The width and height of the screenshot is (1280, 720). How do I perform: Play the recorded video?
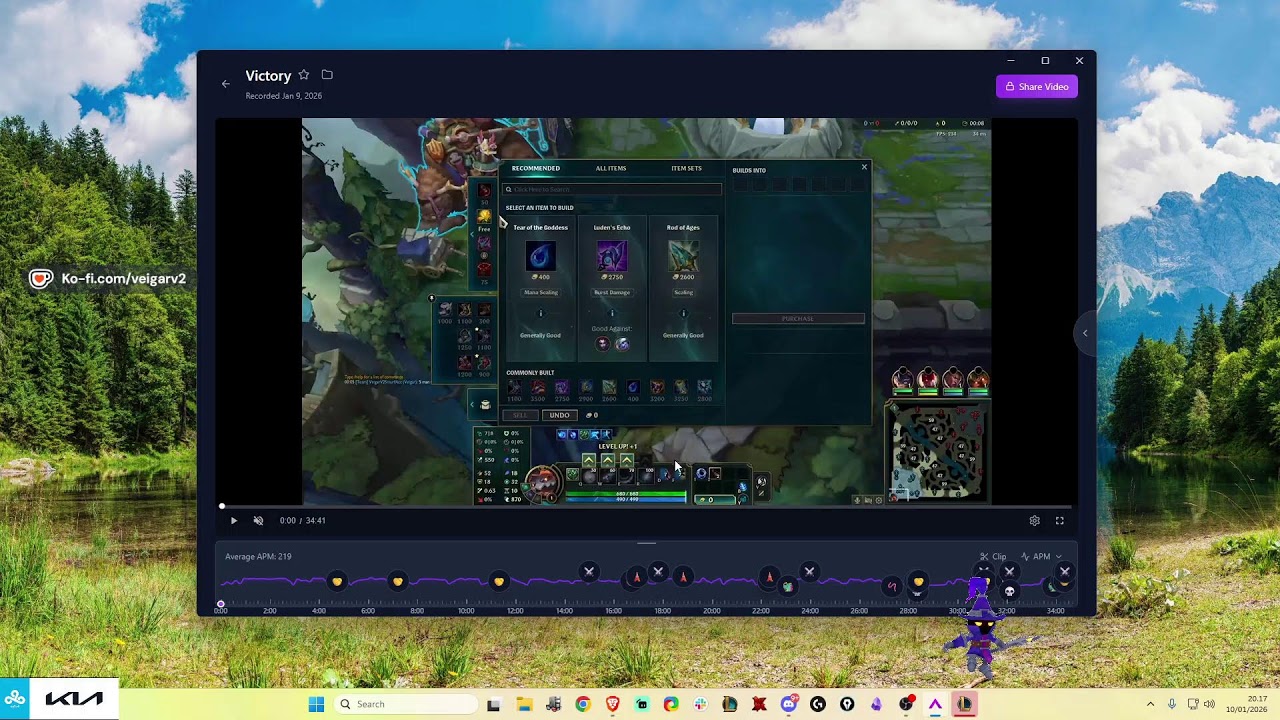click(x=233, y=520)
